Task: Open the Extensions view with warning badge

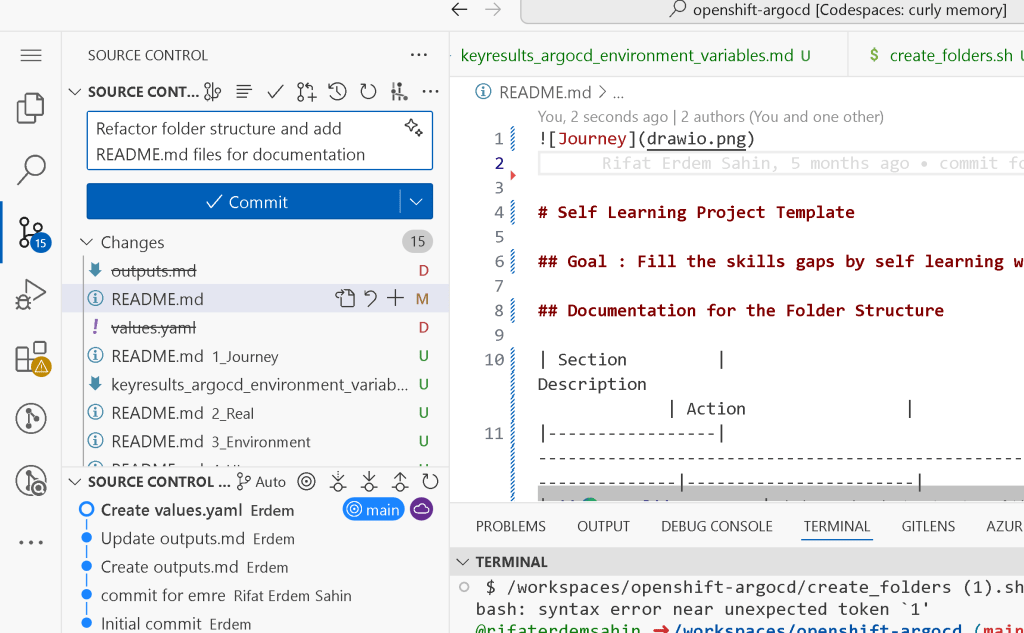Action: (x=33, y=358)
